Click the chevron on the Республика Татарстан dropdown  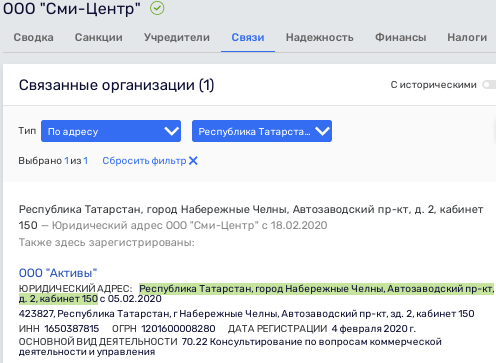click(322, 131)
